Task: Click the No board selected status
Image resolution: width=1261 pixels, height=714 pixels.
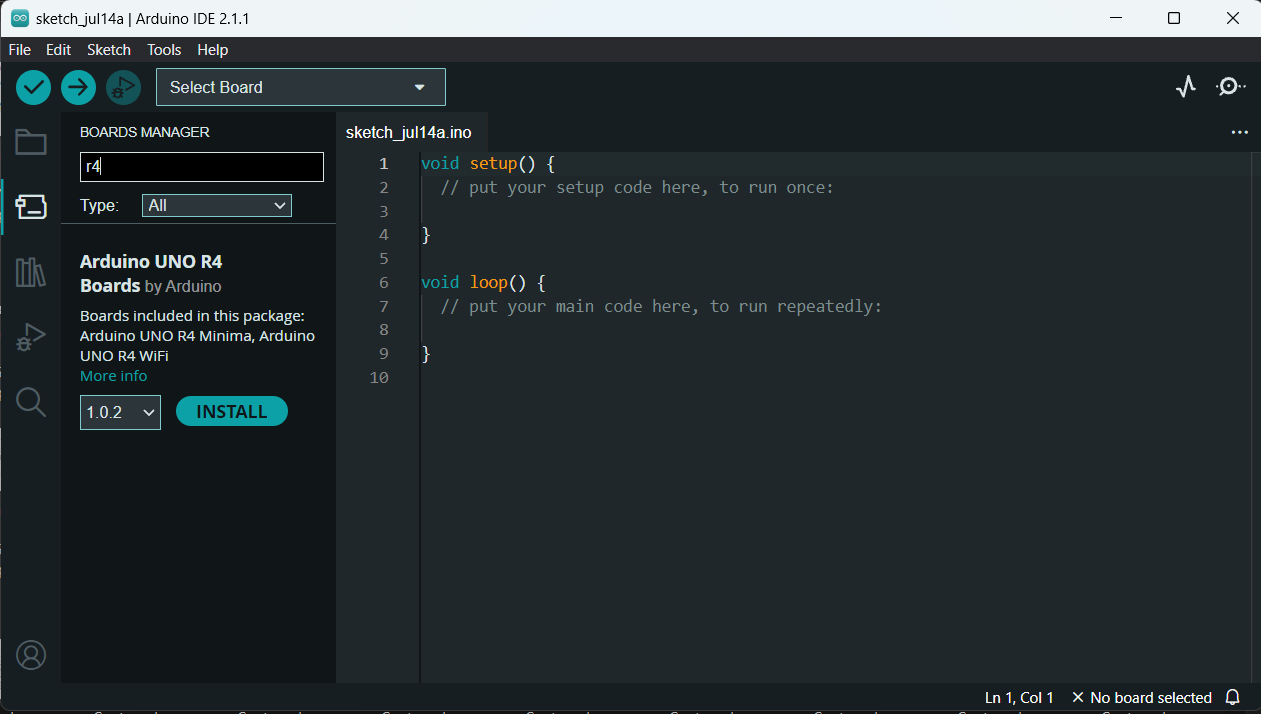Action: (x=1141, y=697)
